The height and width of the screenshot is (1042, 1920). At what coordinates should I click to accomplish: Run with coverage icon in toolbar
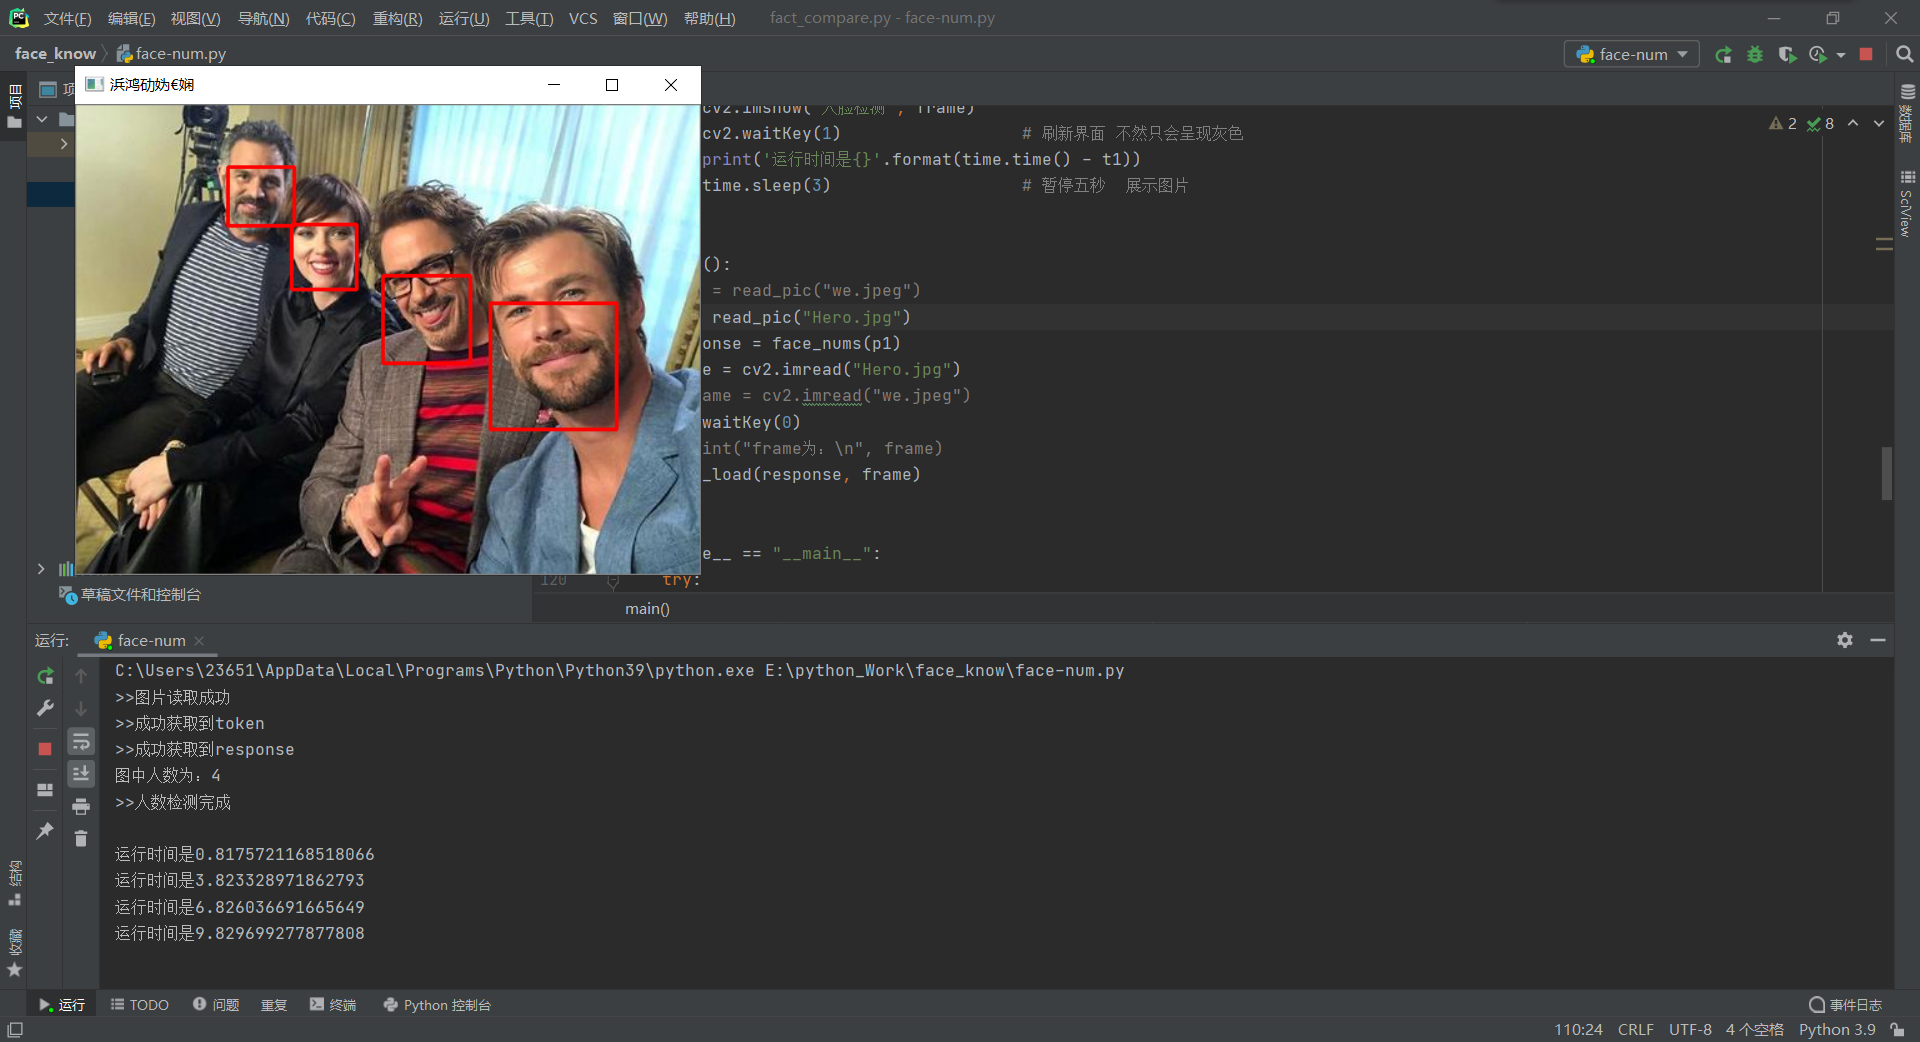1787,54
